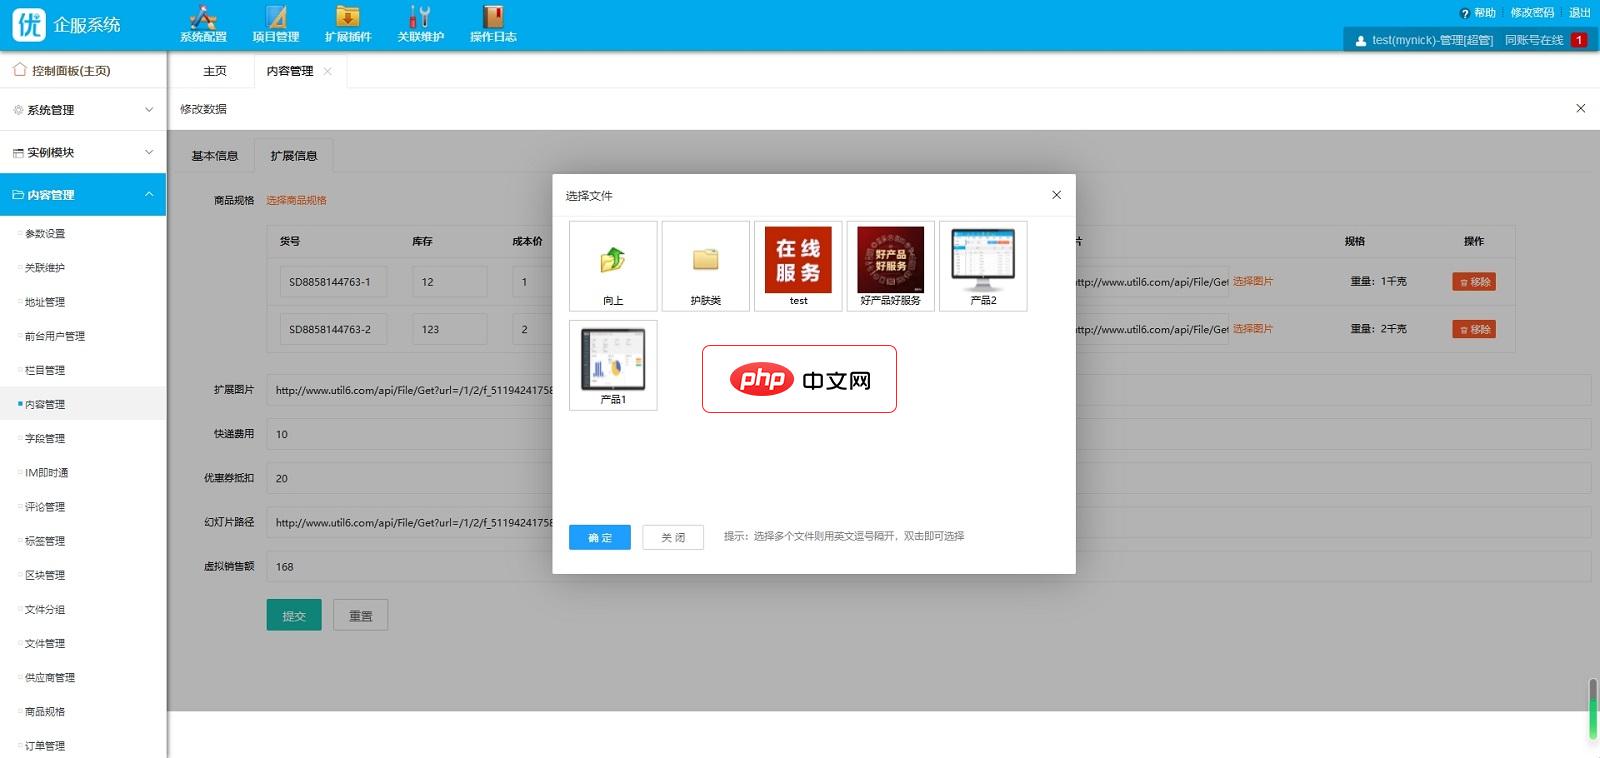Expand the 实例模块 menu section
Screen dimensions: 1600x758
[83, 152]
